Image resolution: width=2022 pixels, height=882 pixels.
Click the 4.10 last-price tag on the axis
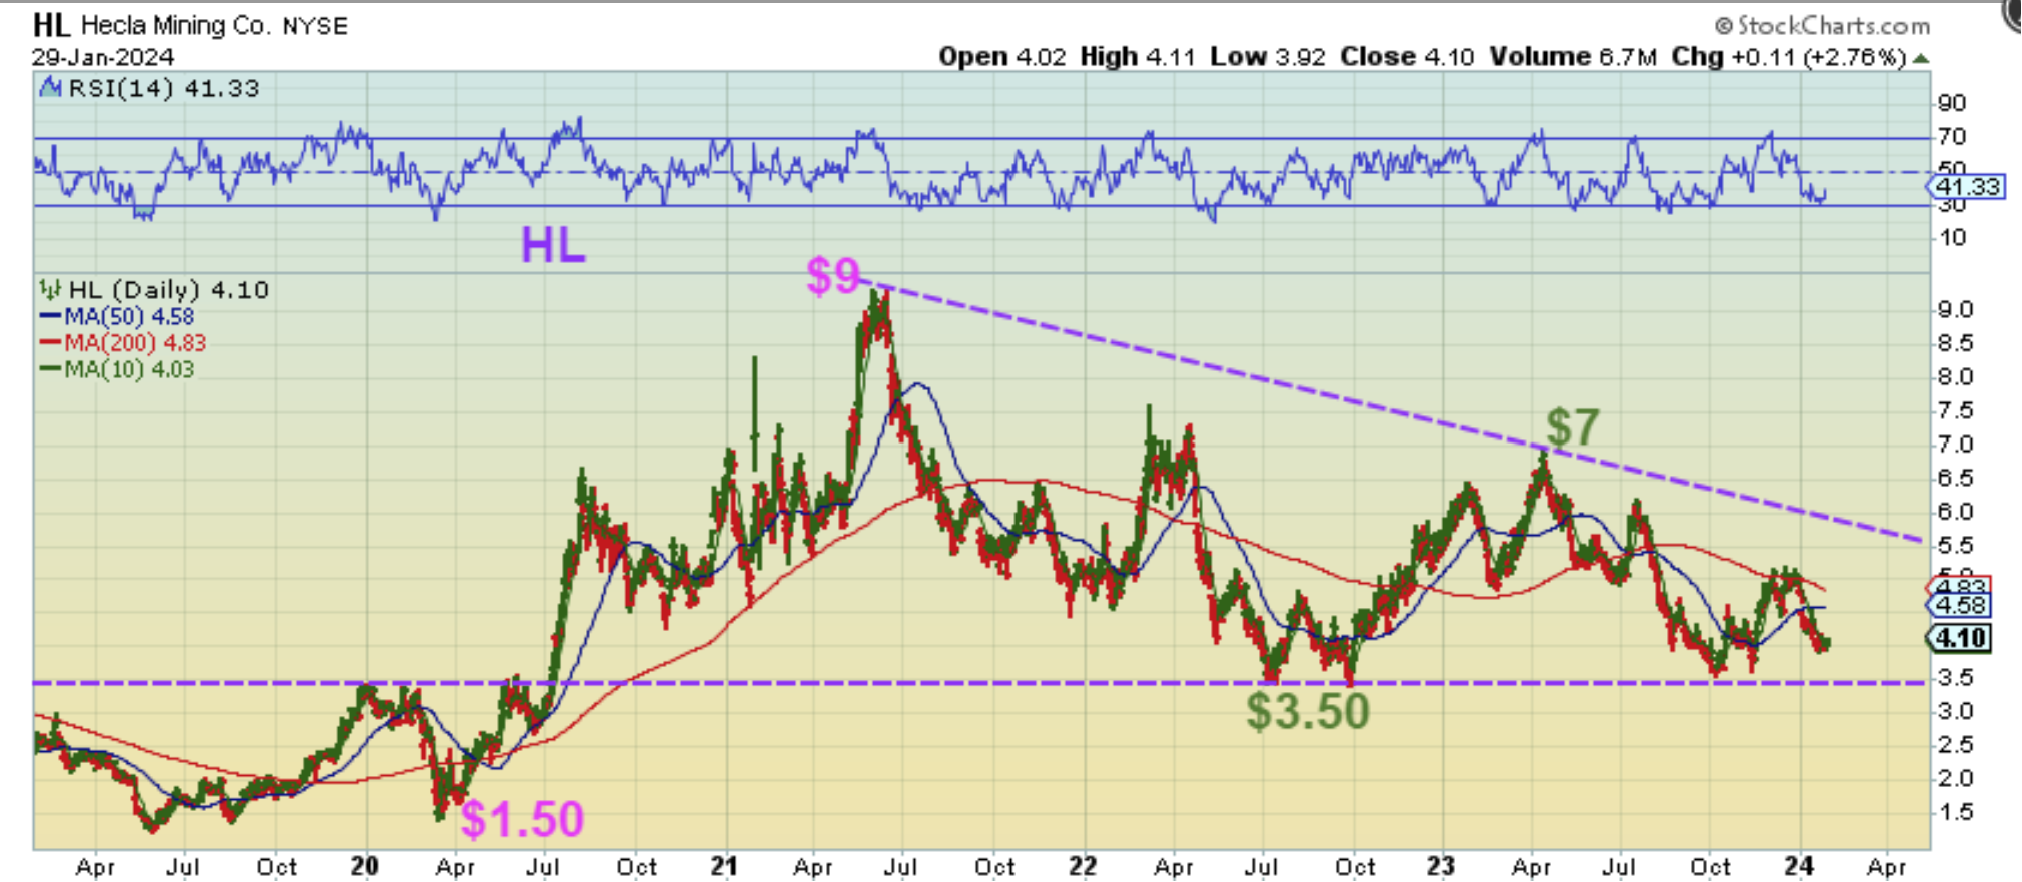tap(1961, 638)
